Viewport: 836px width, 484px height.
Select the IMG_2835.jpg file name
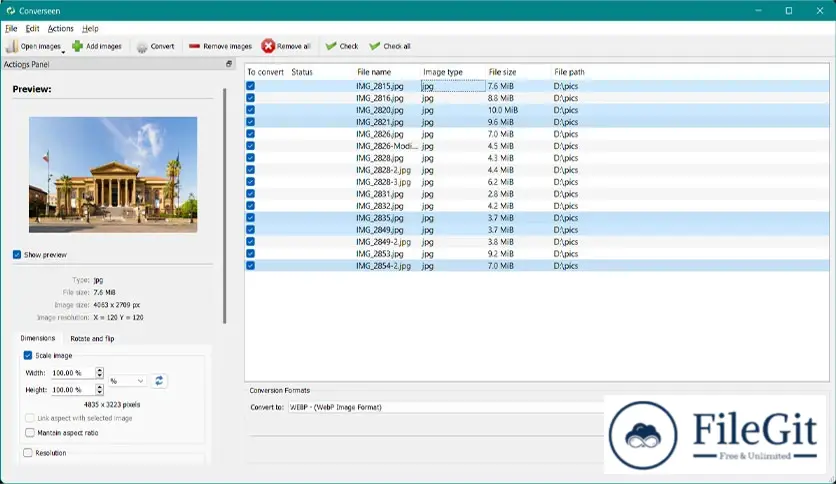click(380, 218)
